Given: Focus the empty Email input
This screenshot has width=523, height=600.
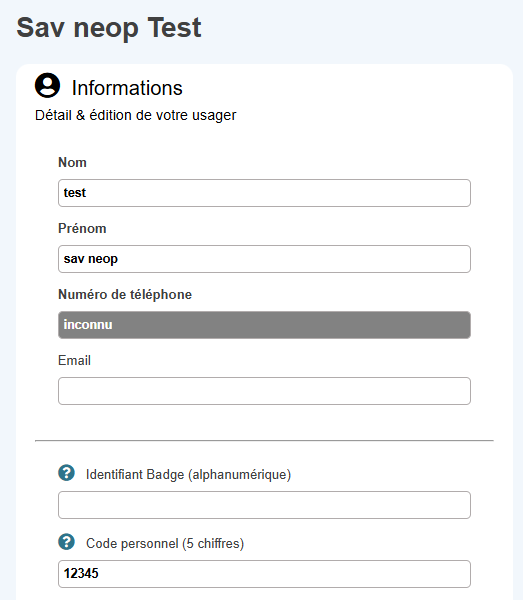Looking at the screenshot, I should tap(264, 391).
